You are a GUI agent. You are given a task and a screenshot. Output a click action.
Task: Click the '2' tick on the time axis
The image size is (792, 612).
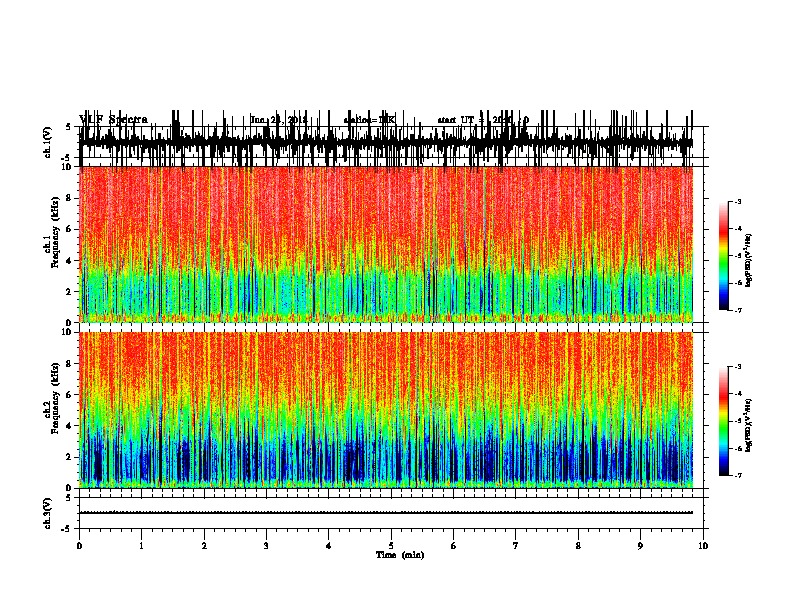pyautogui.click(x=204, y=546)
